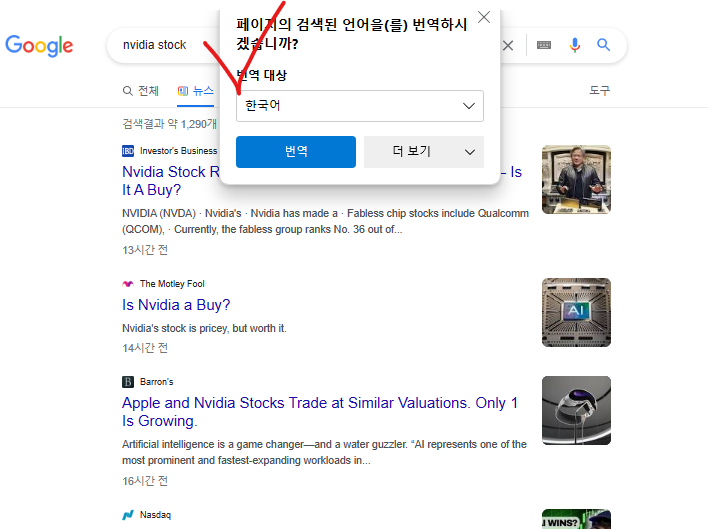Image resolution: width=708 pixels, height=529 pixels.
Task: Open the on-screen keyboard icon in search bar
Action: (544, 45)
